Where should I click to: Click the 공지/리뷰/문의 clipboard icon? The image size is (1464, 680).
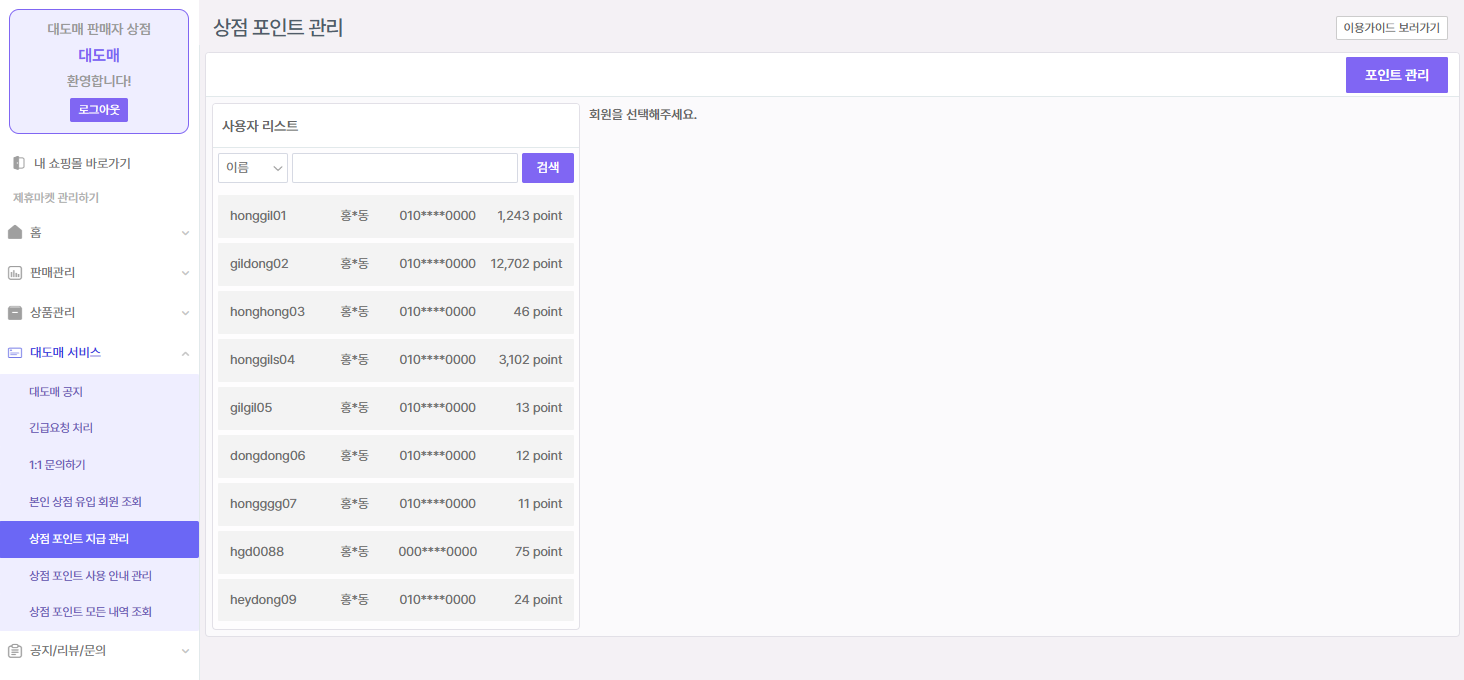pos(15,650)
